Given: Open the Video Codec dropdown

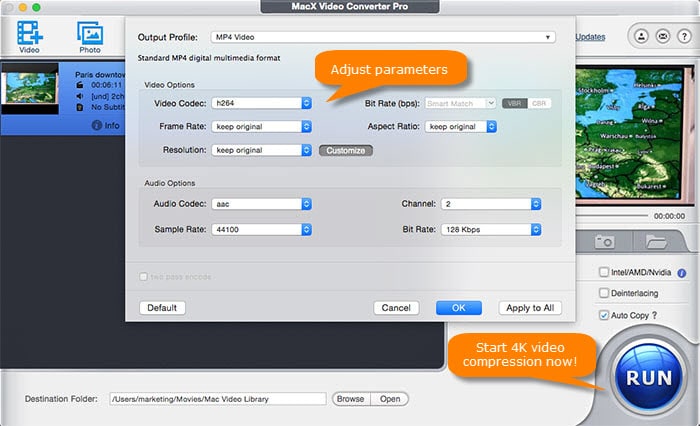Looking at the screenshot, I should coord(262,103).
